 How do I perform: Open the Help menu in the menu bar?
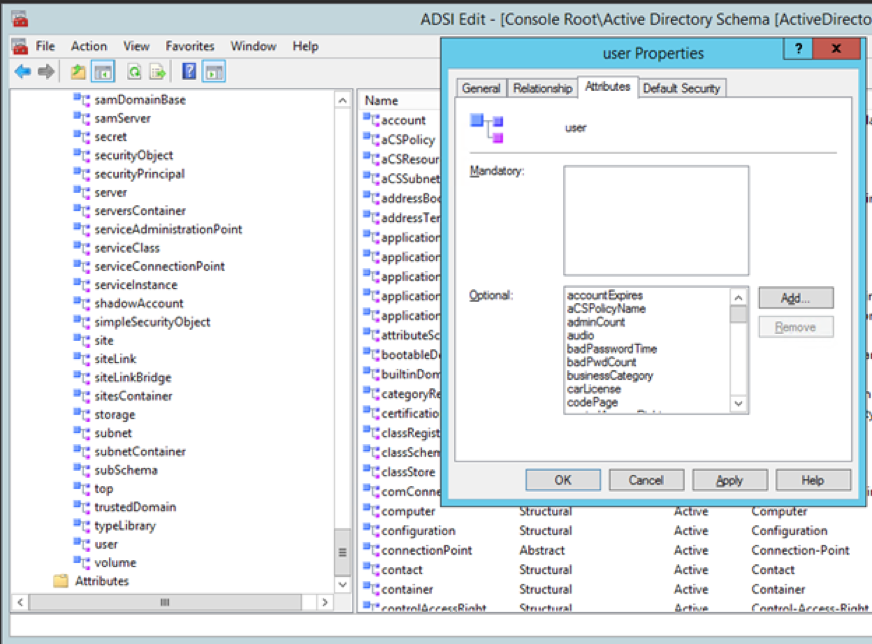pyautogui.click(x=305, y=46)
